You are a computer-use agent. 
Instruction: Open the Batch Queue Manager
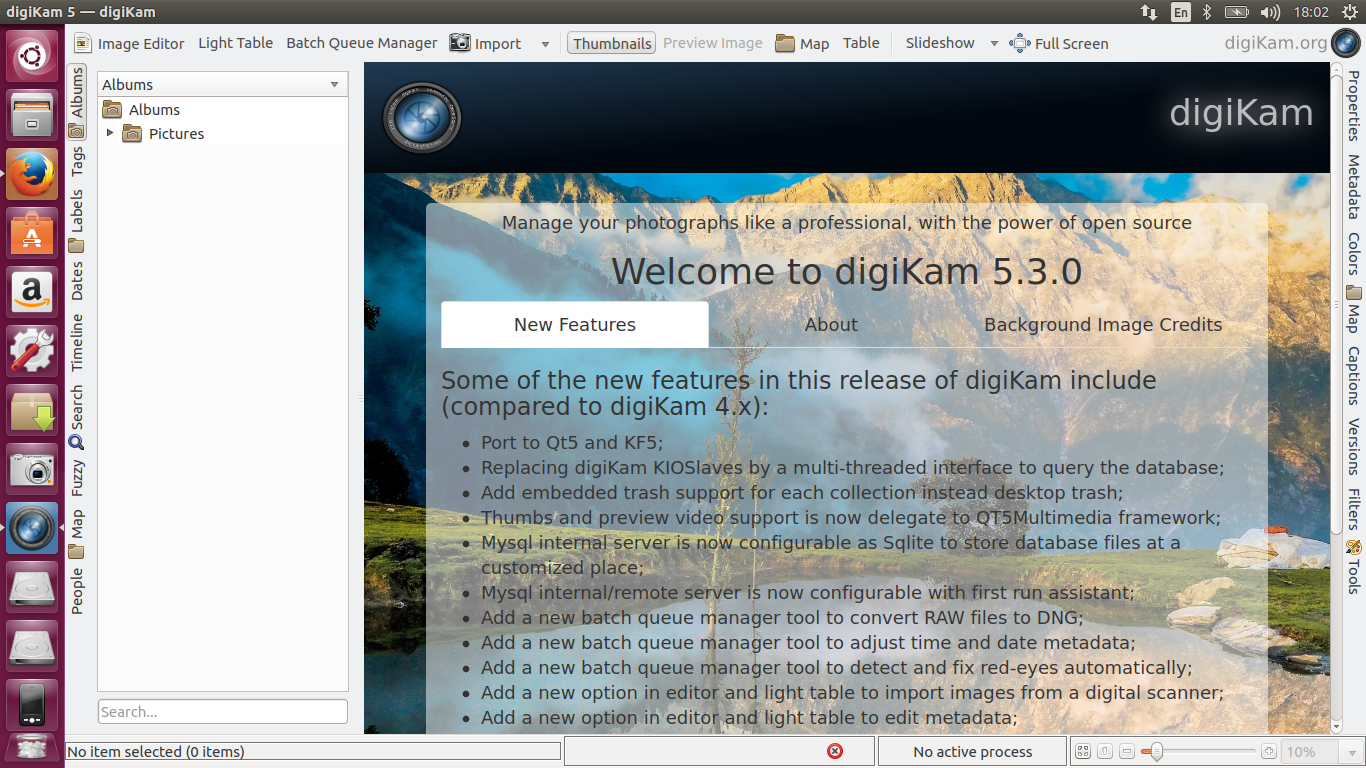[x=362, y=43]
